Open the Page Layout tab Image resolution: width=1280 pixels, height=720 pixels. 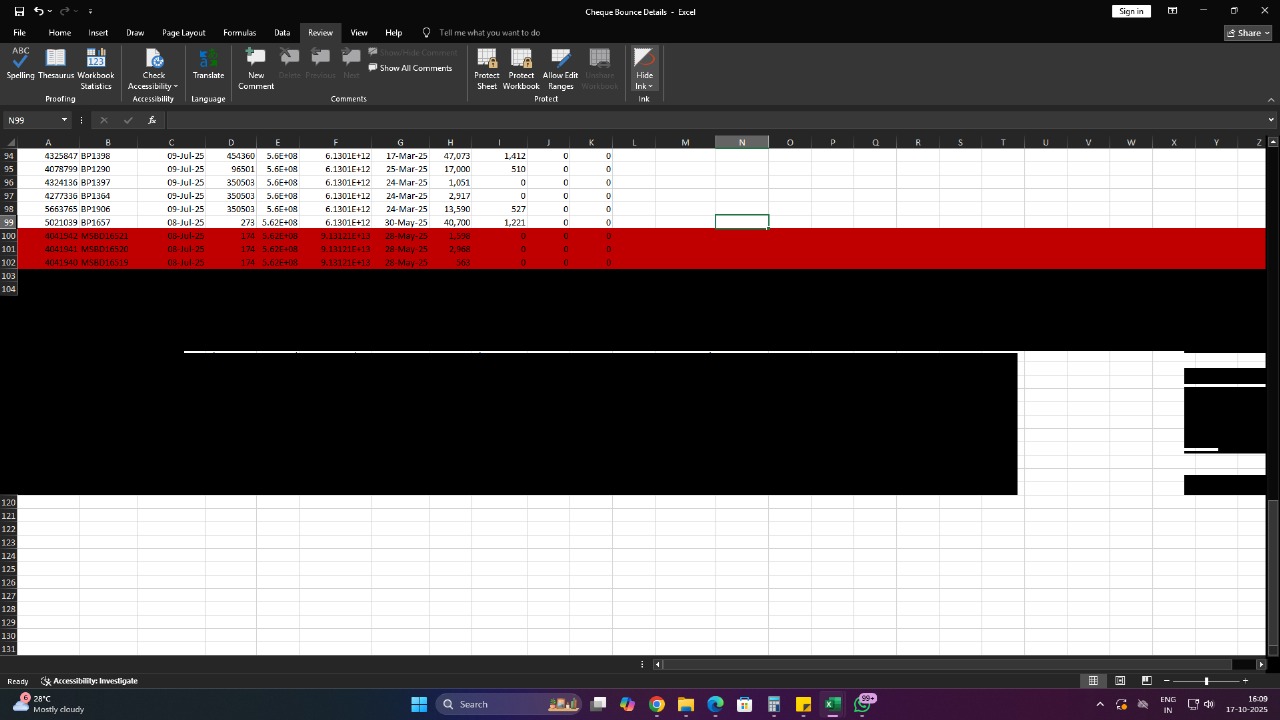[184, 33]
